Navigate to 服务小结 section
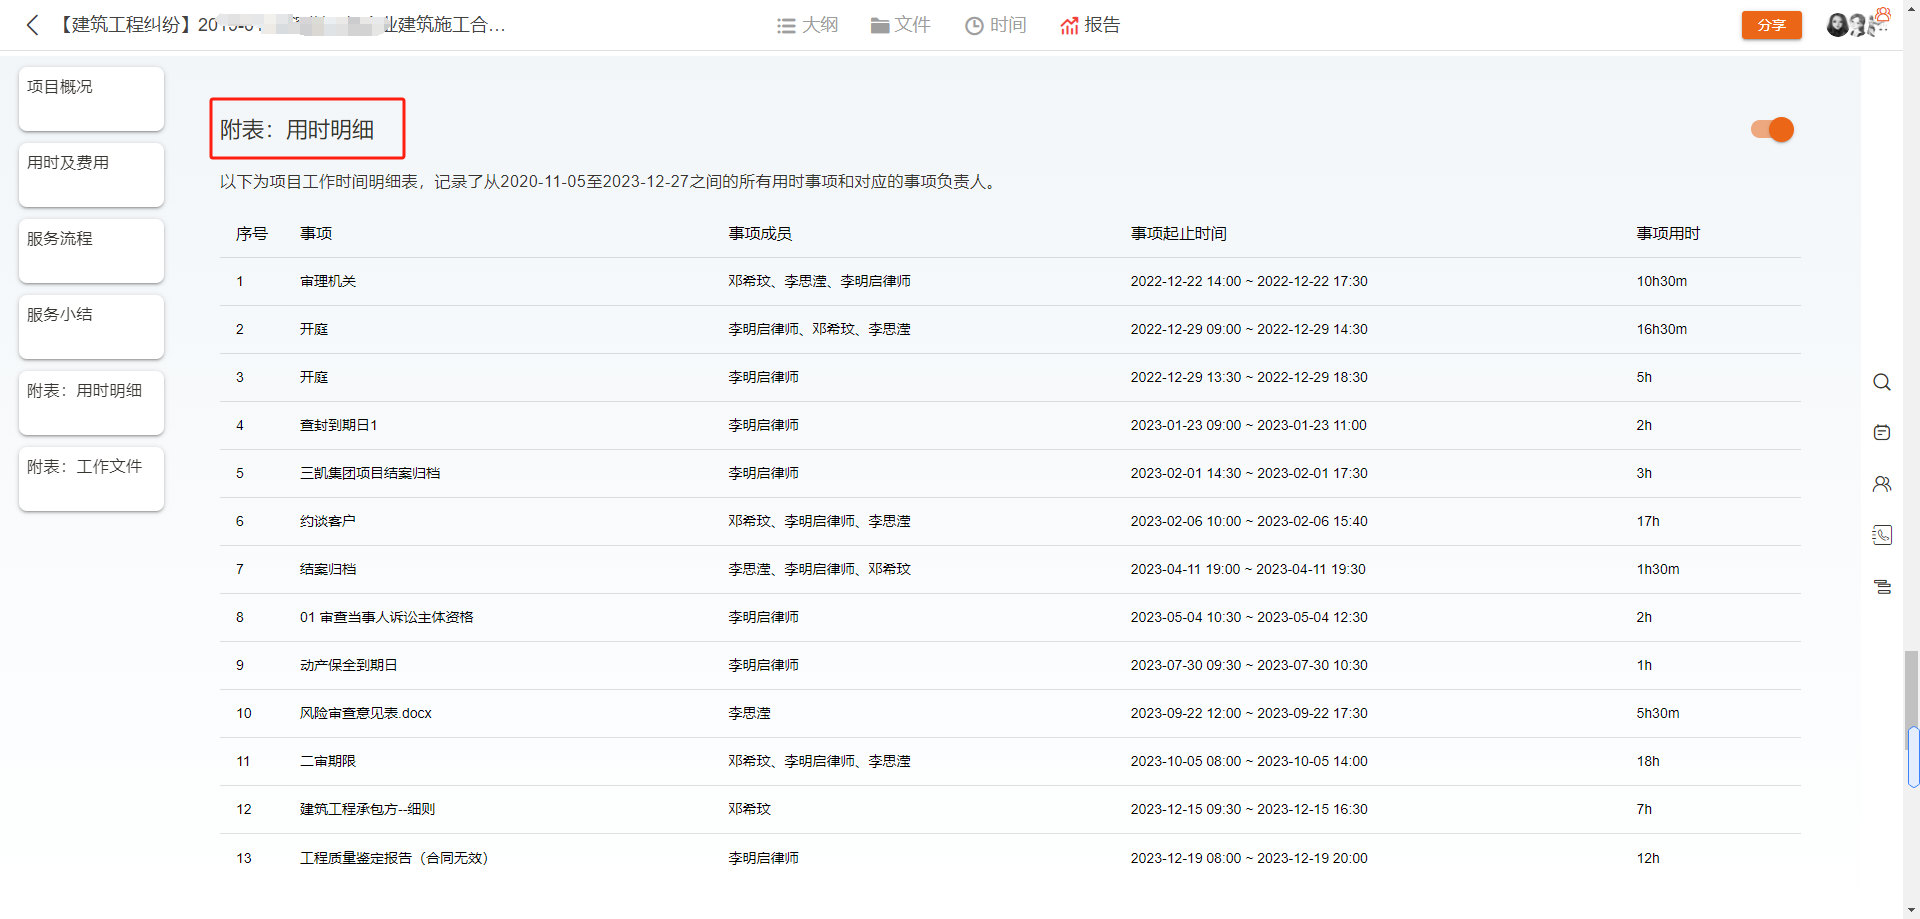Viewport: 1920px width, 919px height. [91, 326]
